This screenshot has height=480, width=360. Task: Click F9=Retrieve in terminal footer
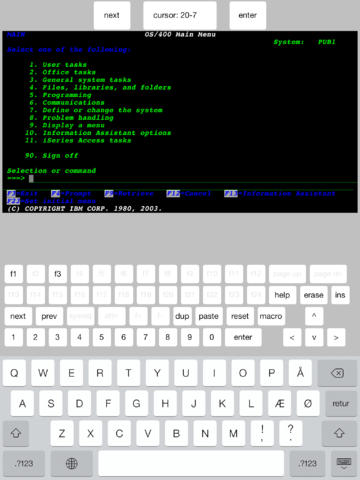pos(129,194)
